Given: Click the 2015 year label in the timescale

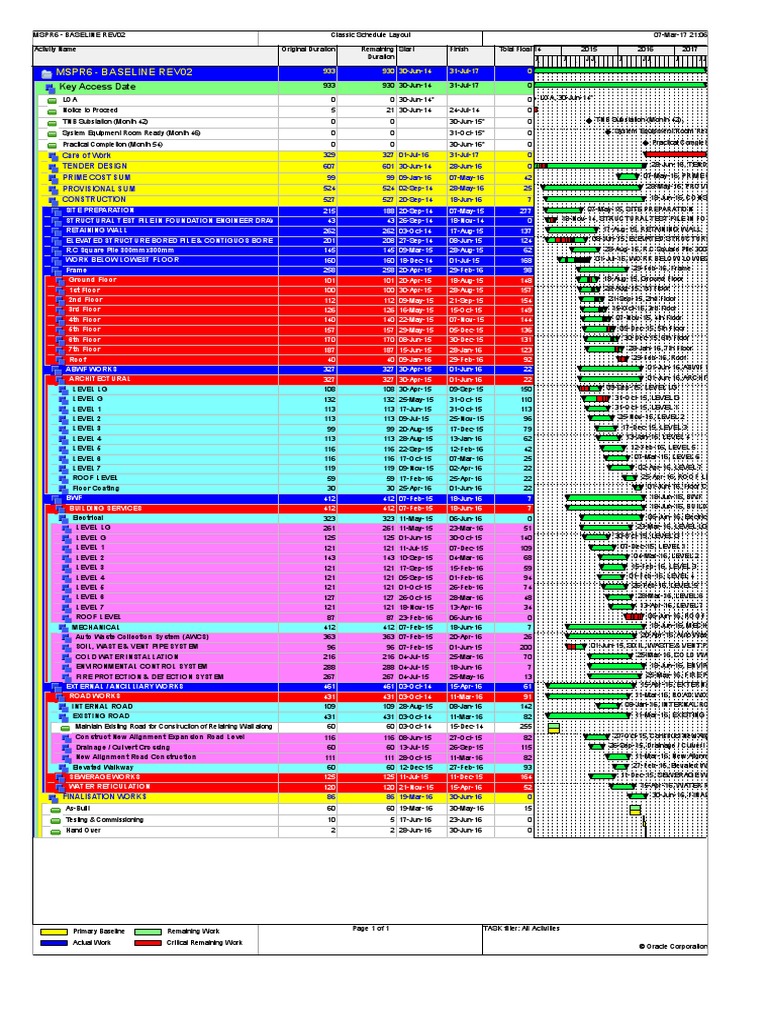Looking at the screenshot, I should [x=589, y=50].
